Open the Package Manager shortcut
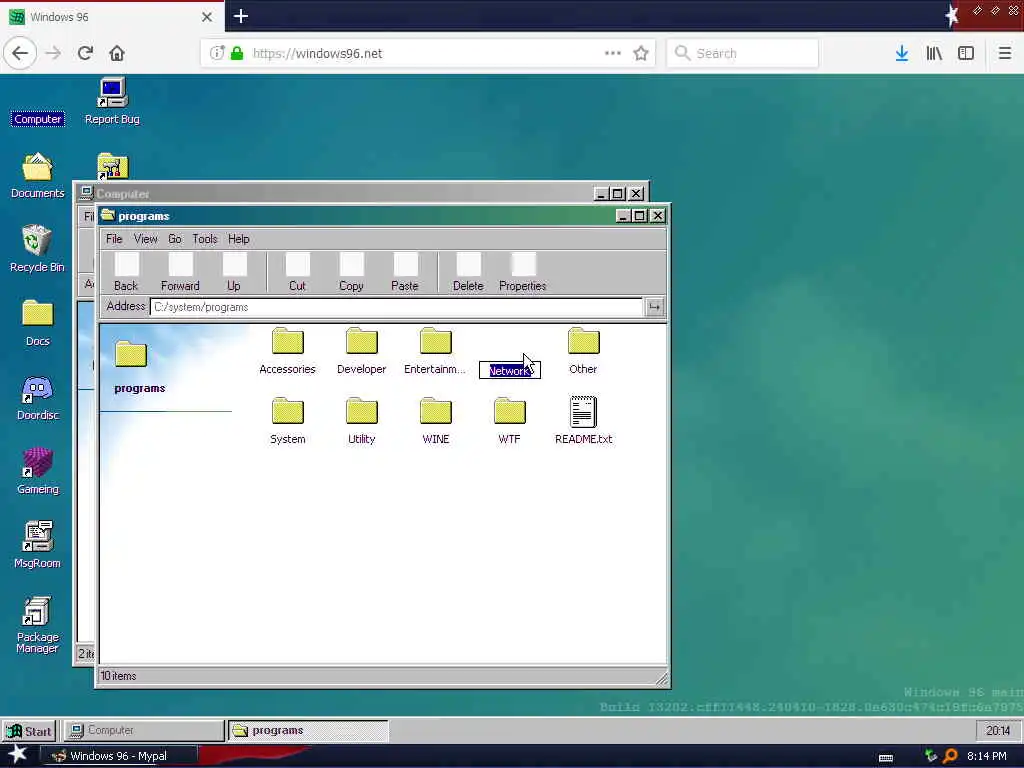1024x768 pixels. 37,625
